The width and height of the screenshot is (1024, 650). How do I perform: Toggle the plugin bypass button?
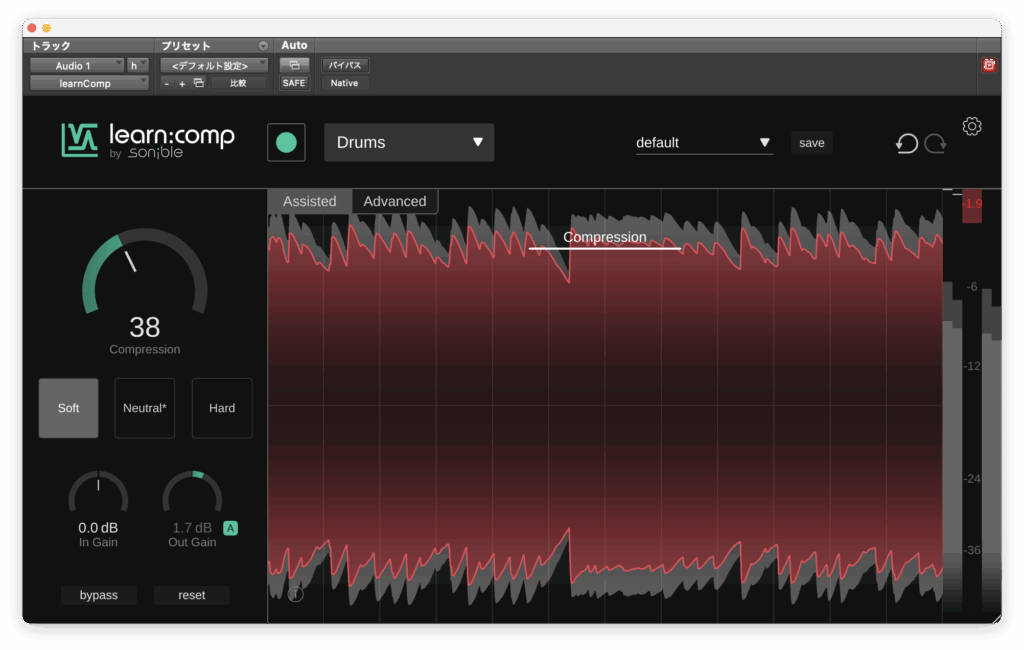coord(99,595)
